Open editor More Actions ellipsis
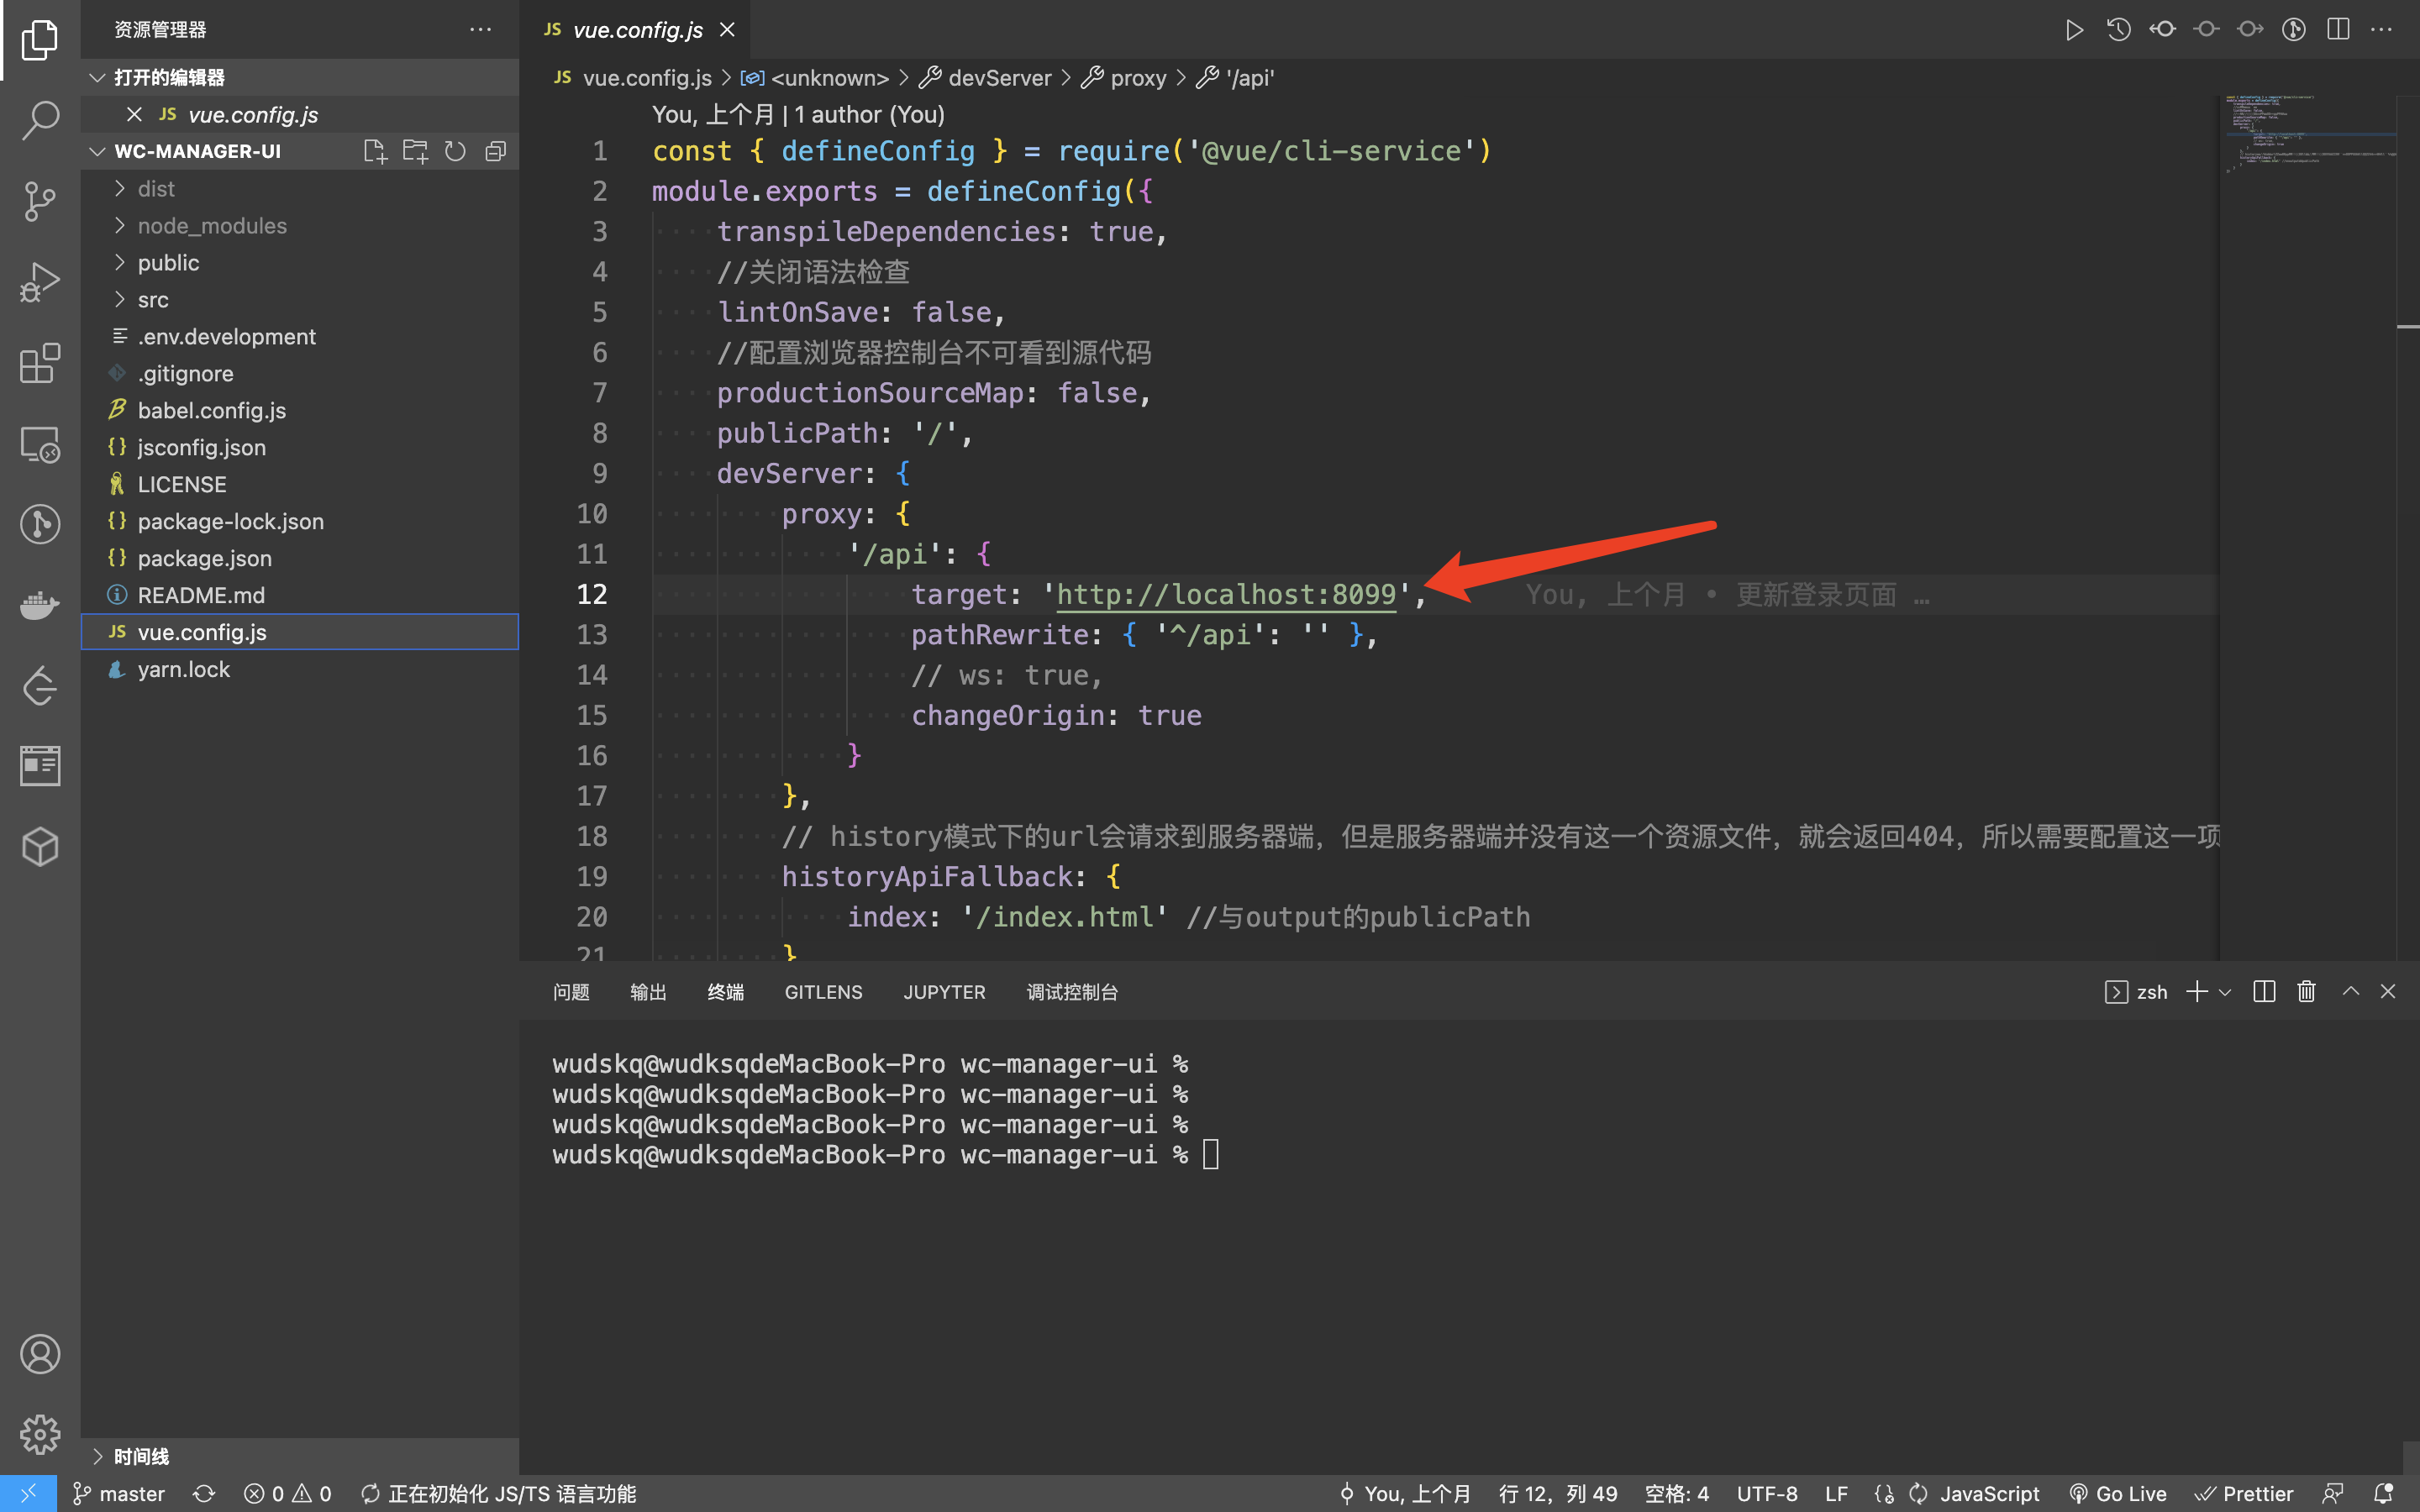2420x1512 pixels. click(2382, 30)
